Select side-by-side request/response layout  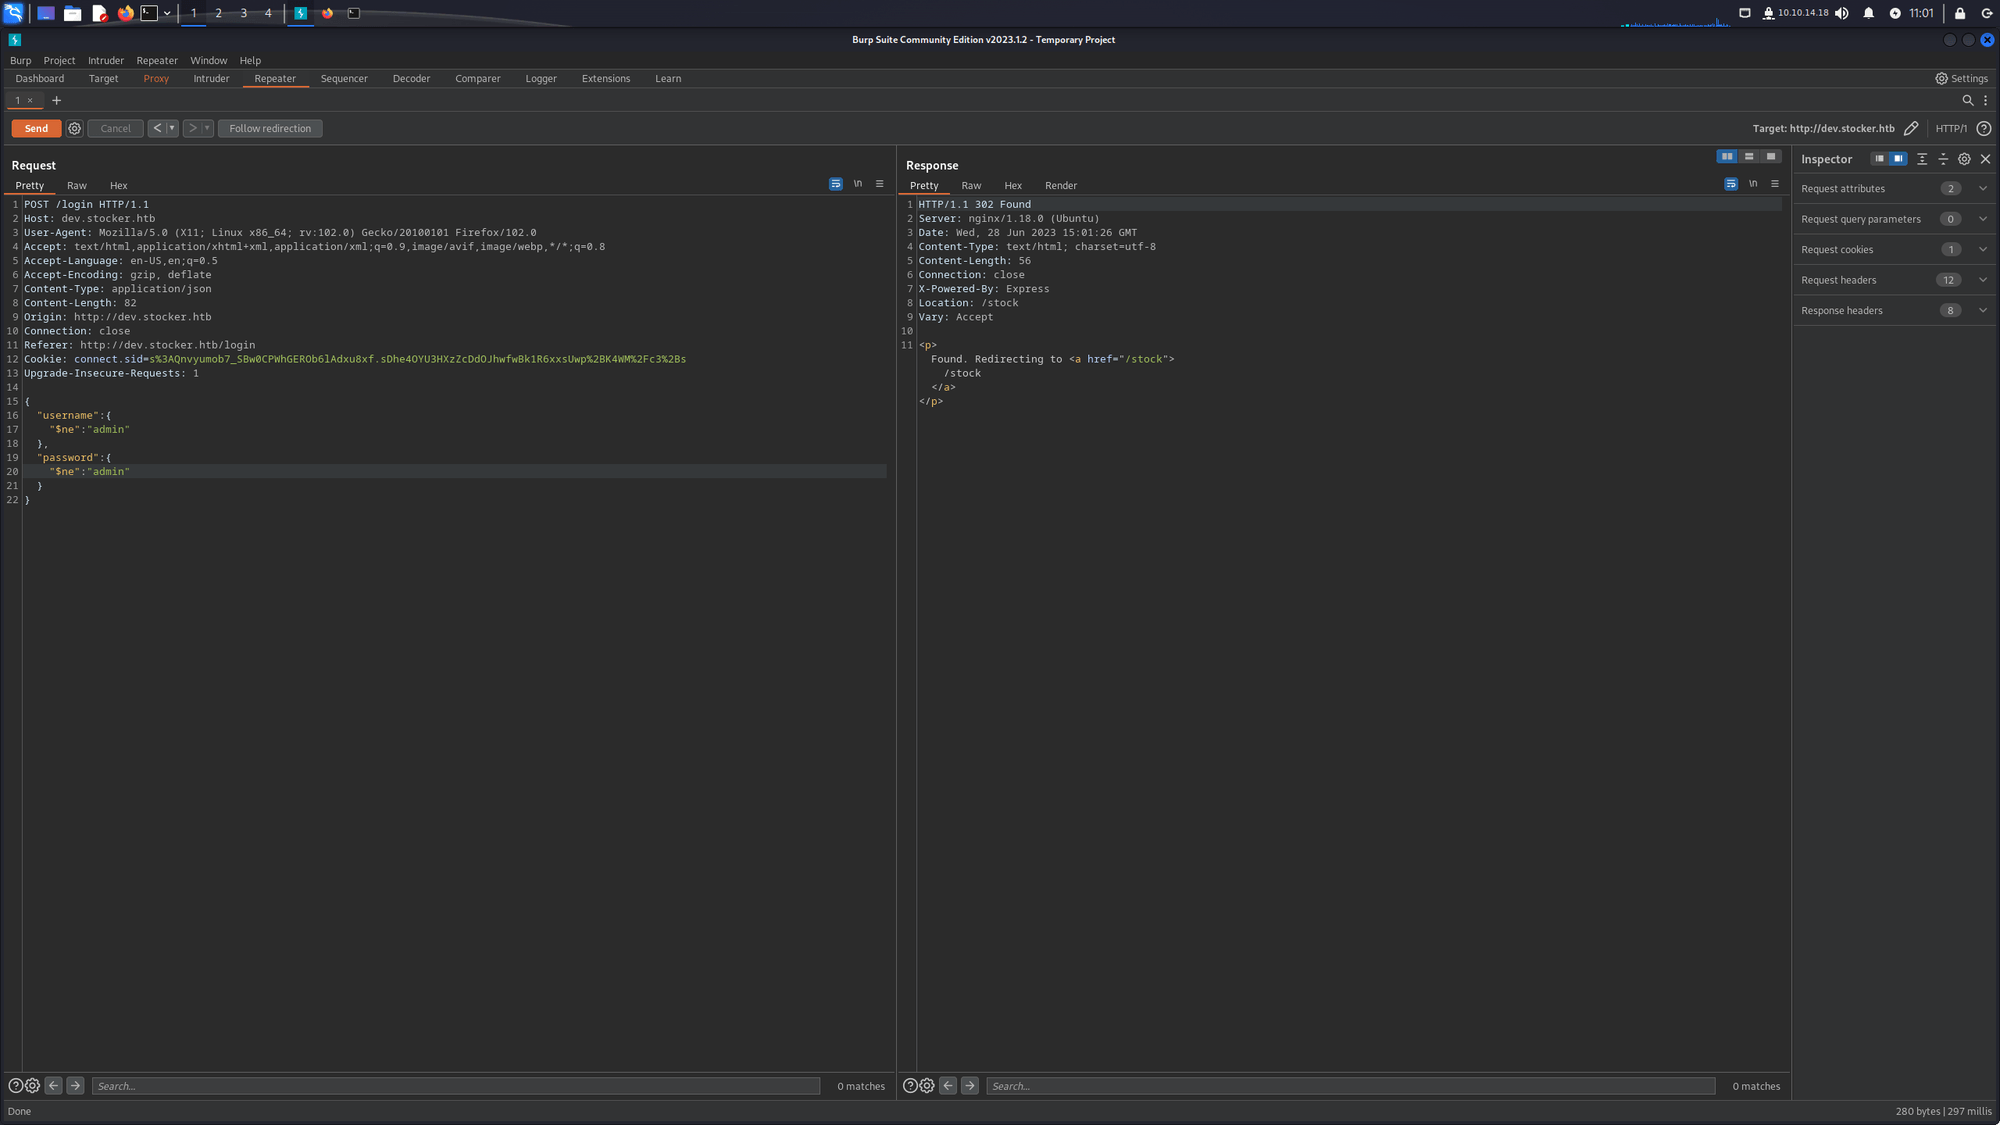pos(1727,156)
